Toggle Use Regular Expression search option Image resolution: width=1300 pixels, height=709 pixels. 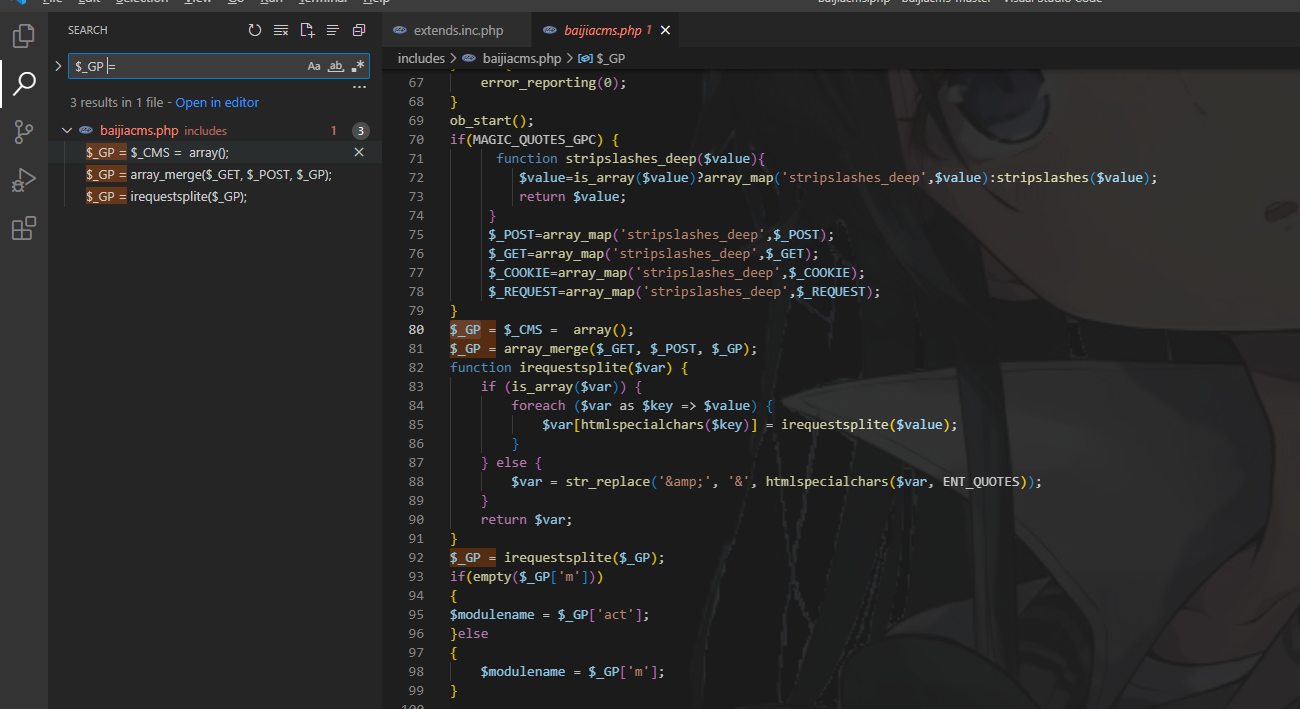[358, 66]
